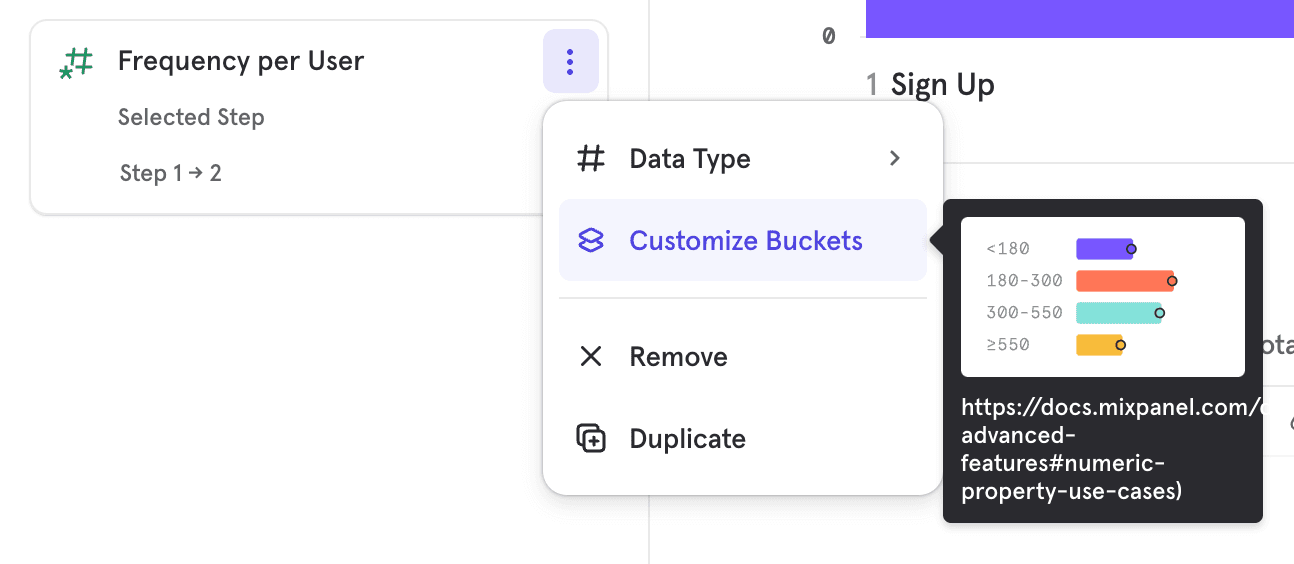Click the Sign Up step label
This screenshot has height=564, width=1294.
click(x=942, y=85)
